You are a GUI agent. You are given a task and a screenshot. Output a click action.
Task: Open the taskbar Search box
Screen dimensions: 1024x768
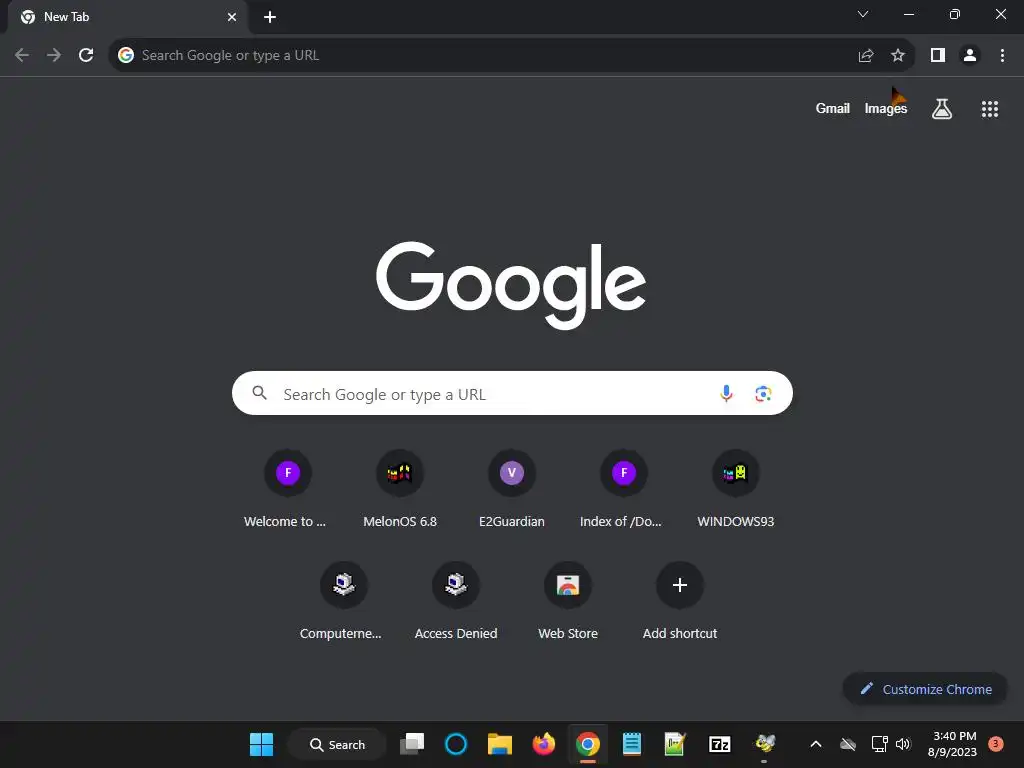click(x=338, y=744)
